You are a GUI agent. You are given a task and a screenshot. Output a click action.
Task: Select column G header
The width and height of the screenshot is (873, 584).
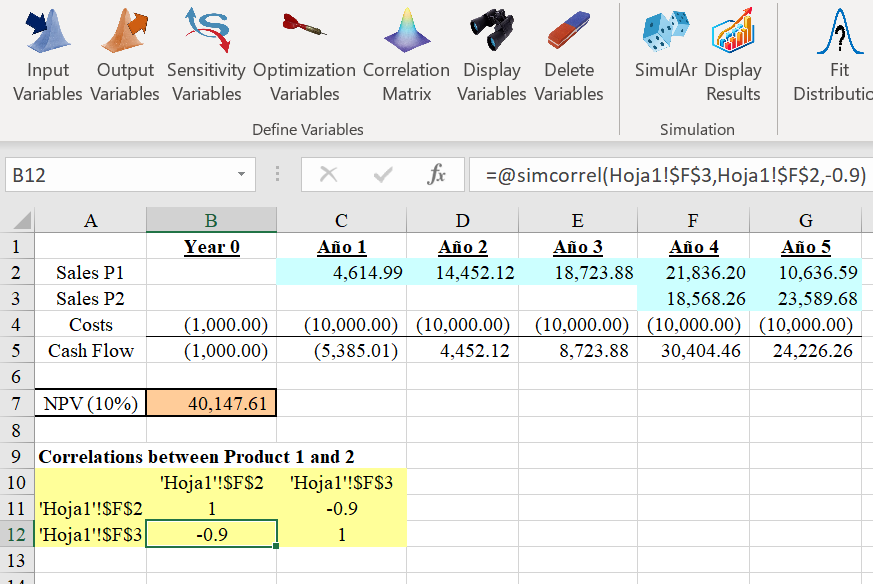(x=806, y=220)
